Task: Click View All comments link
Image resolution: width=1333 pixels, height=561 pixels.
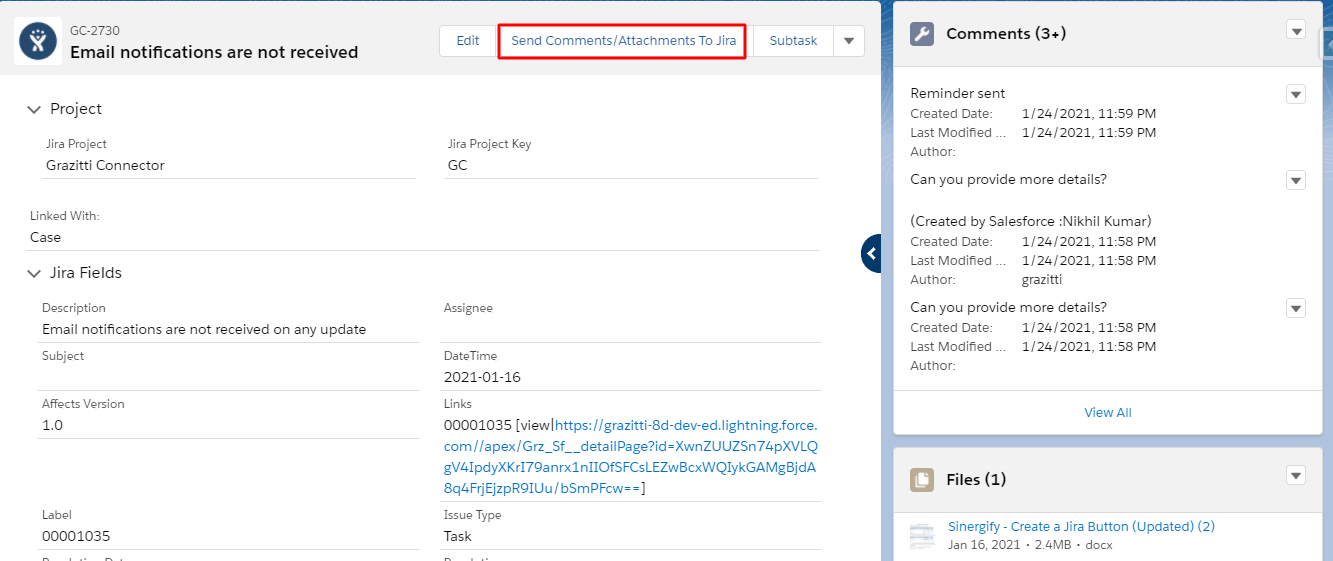Action: [1108, 412]
